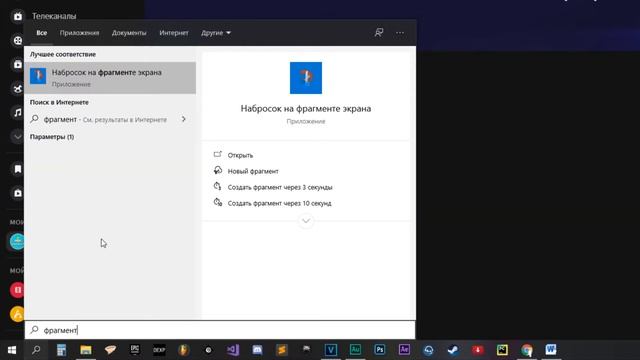Click the large Snip & Sketch app icon
Image resolution: width=640 pixels, height=360 pixels.
click(x=306, y=78)
